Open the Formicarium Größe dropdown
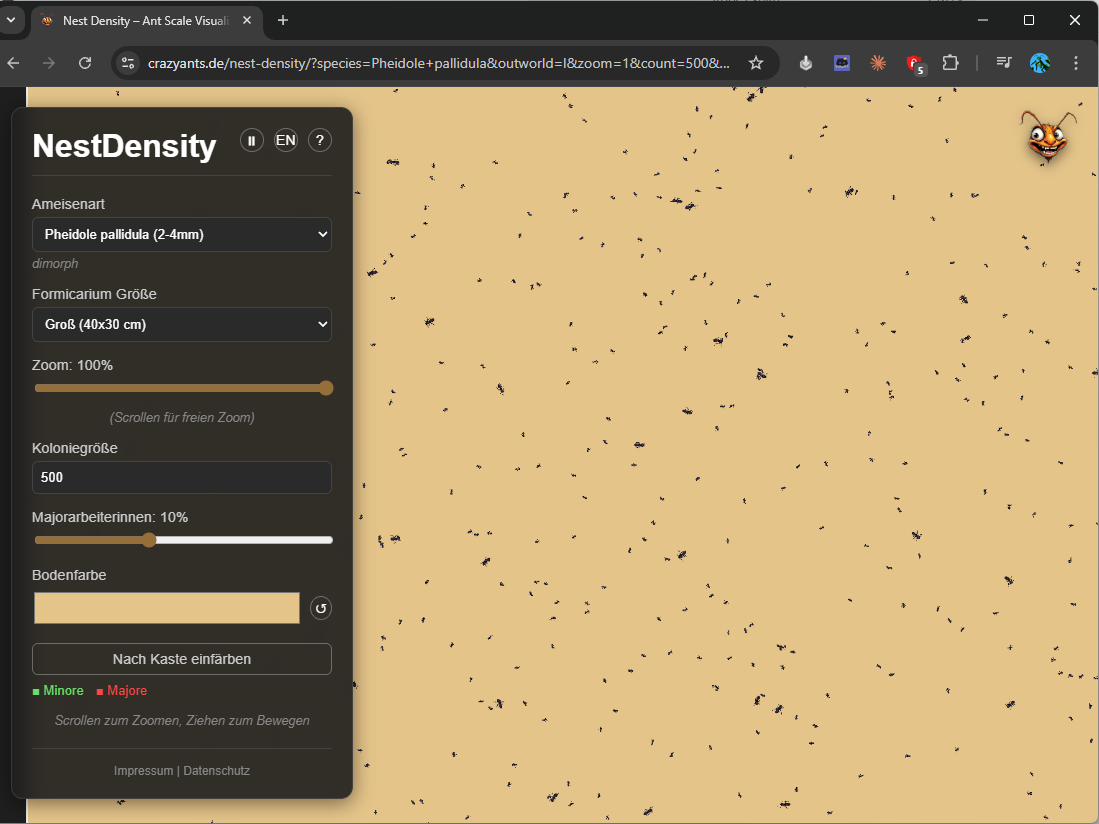The height and width of the screenshot is (824, 1099). tap(181, 324)
